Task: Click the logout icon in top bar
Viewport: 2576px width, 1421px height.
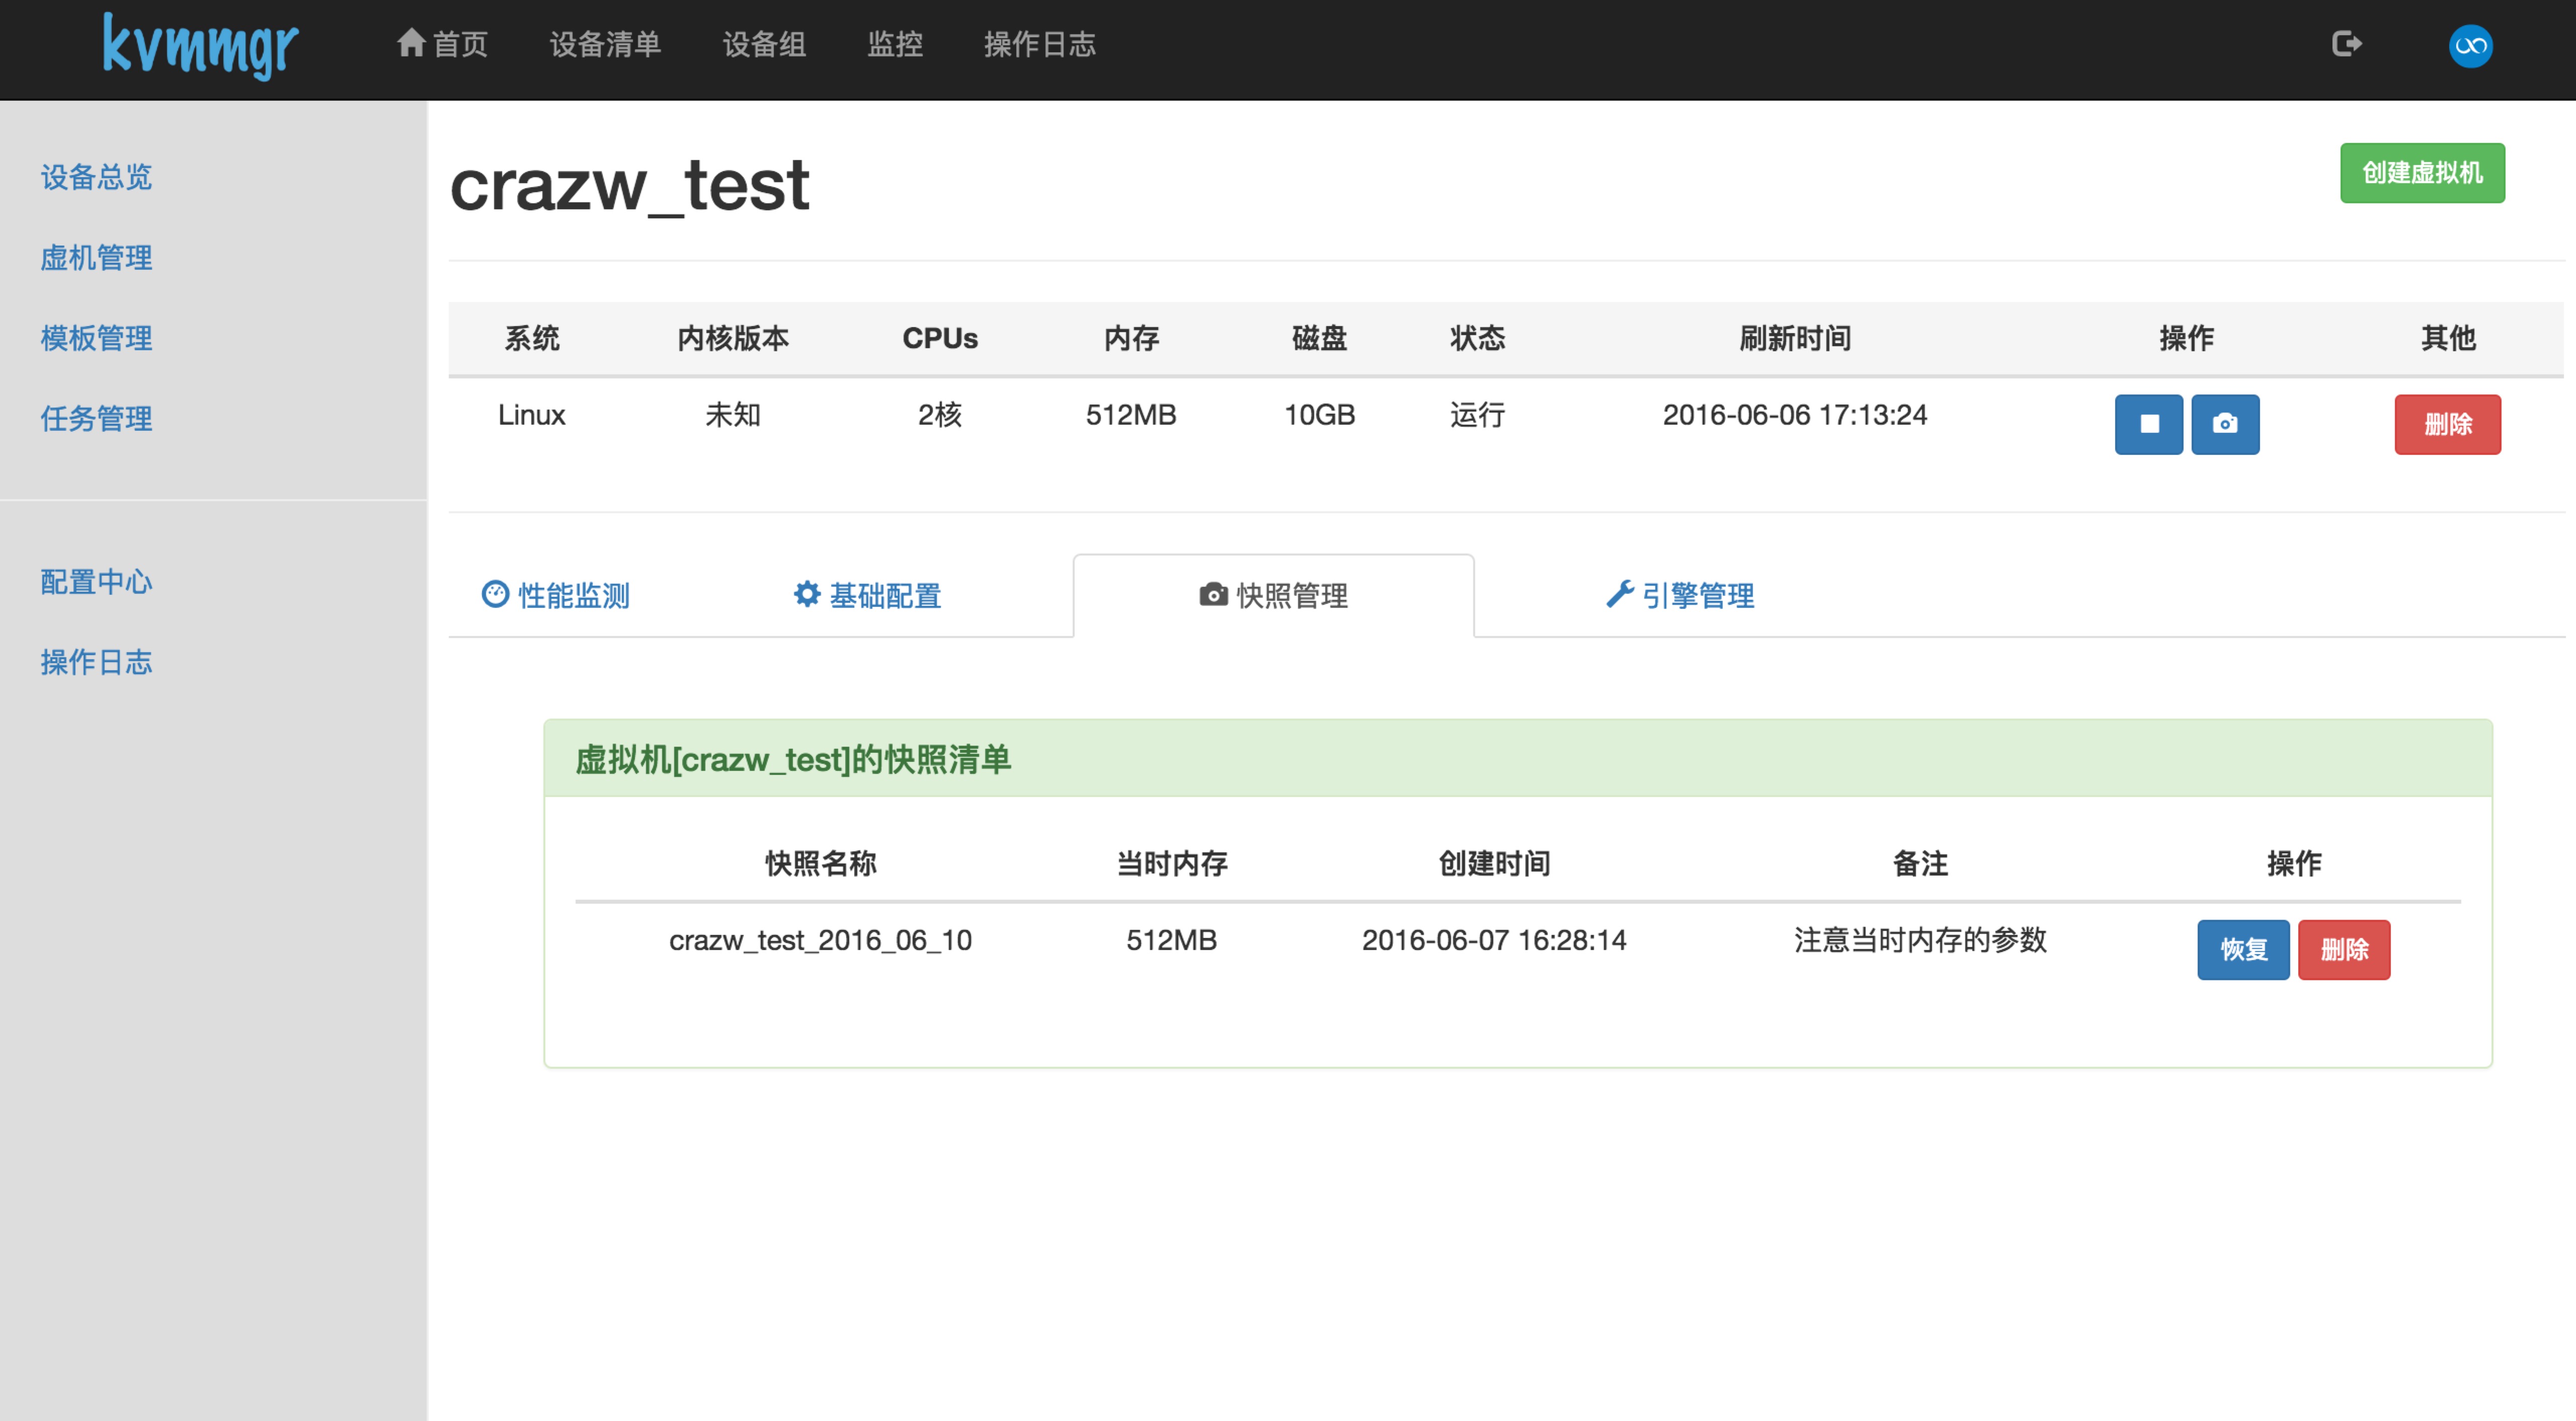Action: pyautogui.click(x=2346, y=44)
